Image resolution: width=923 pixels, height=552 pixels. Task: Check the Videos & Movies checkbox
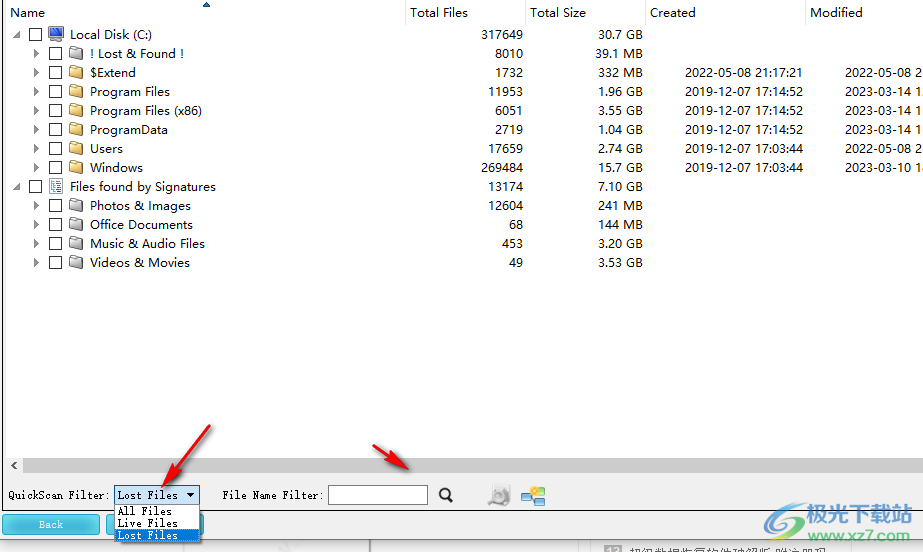click(55, 262)
